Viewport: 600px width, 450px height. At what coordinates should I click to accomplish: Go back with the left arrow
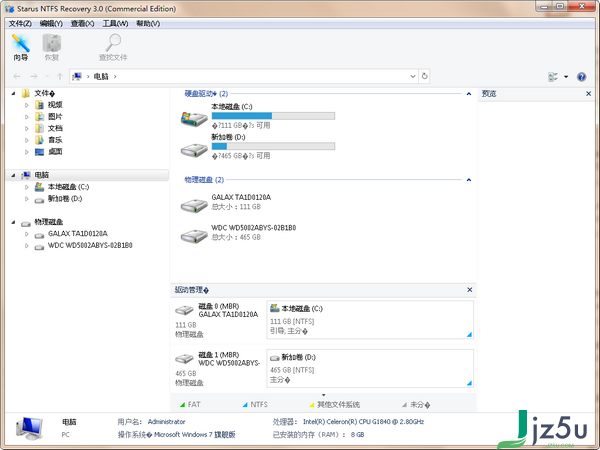[17, 77]
